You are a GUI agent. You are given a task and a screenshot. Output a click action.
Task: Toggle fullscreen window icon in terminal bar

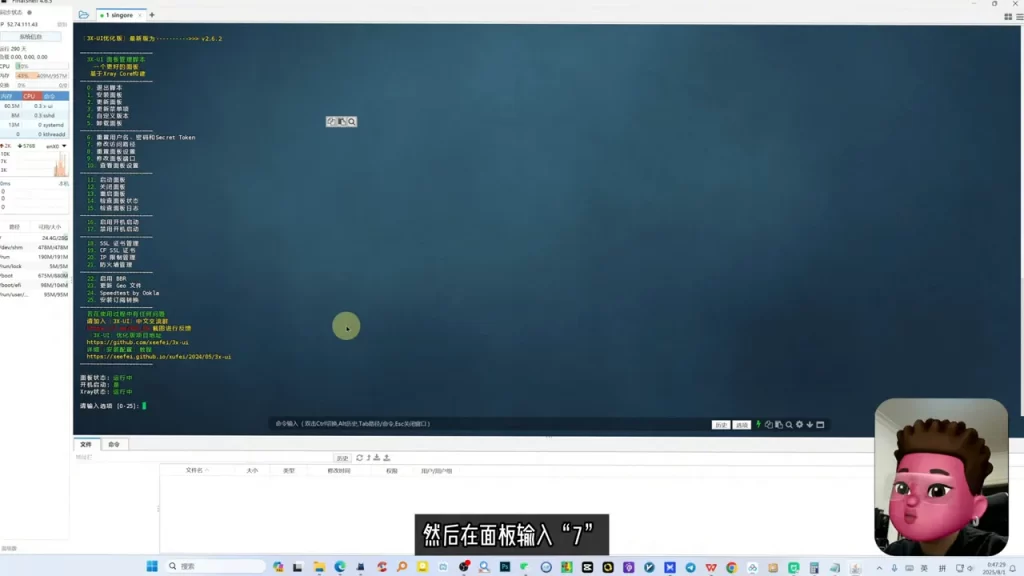point(820,424)
